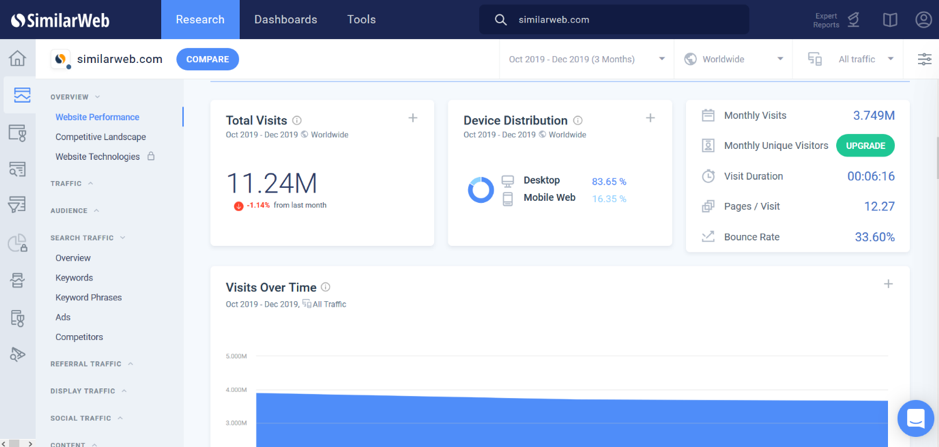Click the similarweb.com site favicon
The image size is (939, 447).
[60, 59]
